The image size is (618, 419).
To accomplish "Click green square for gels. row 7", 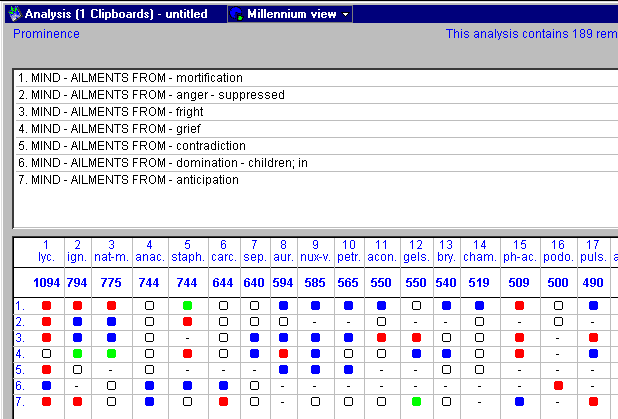I will 416,402.
